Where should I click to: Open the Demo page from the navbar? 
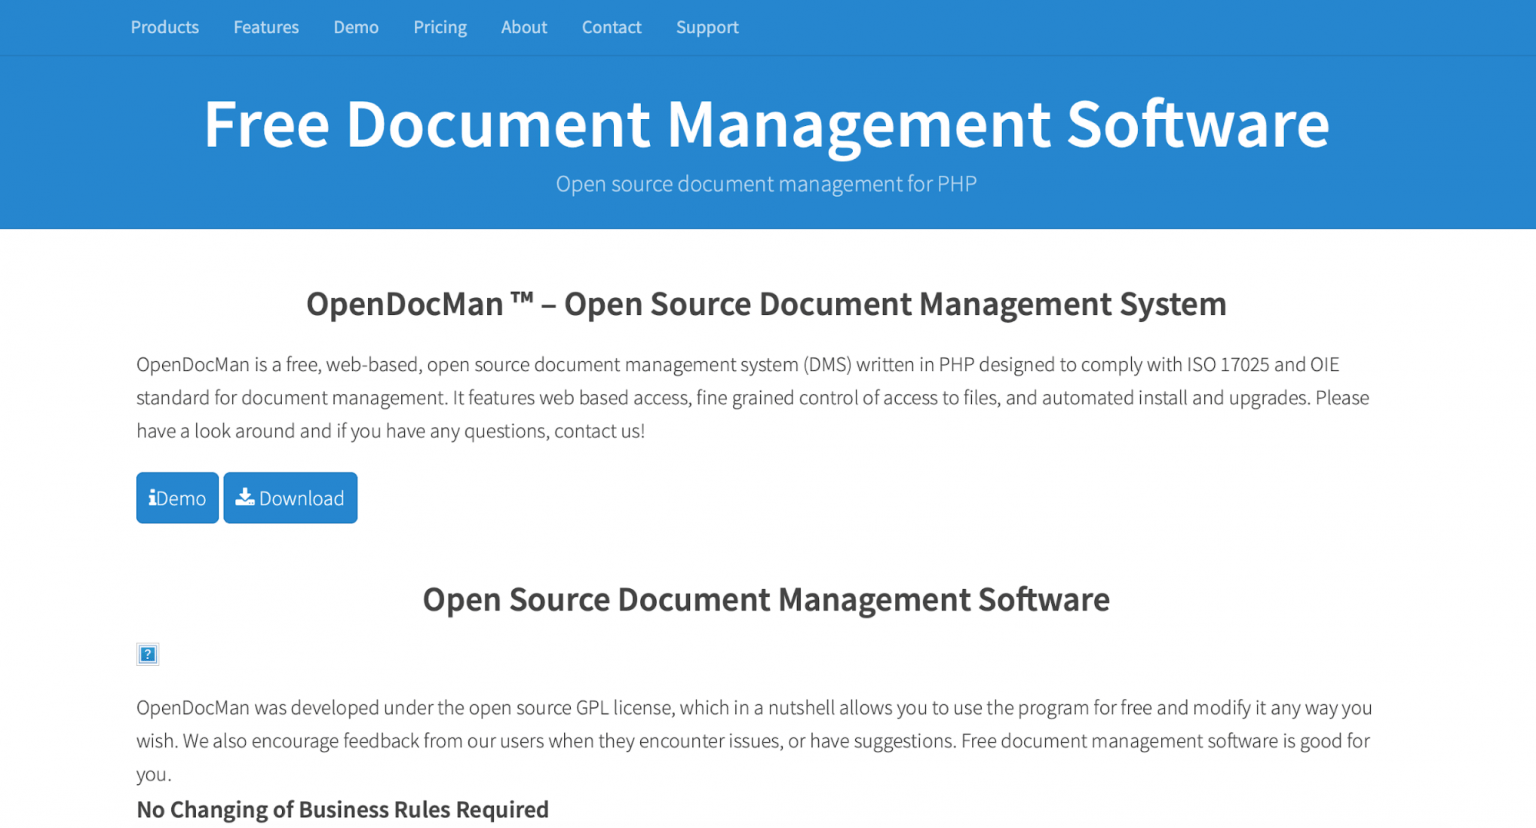pos(356,27)
